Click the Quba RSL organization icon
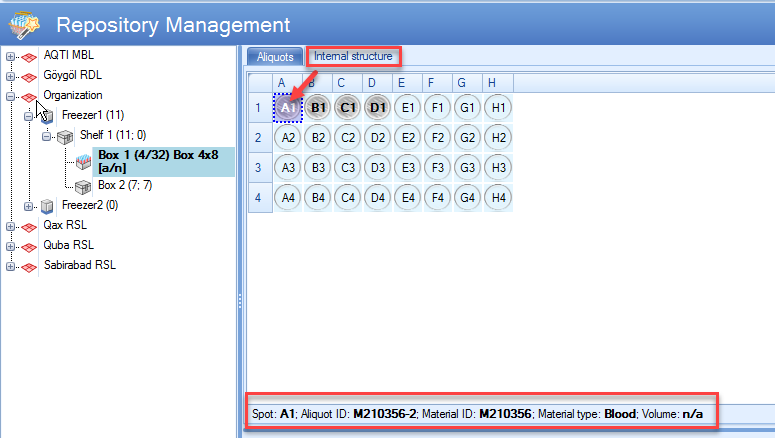The width and height of the screenshot is (775, 438). [30, 246]
